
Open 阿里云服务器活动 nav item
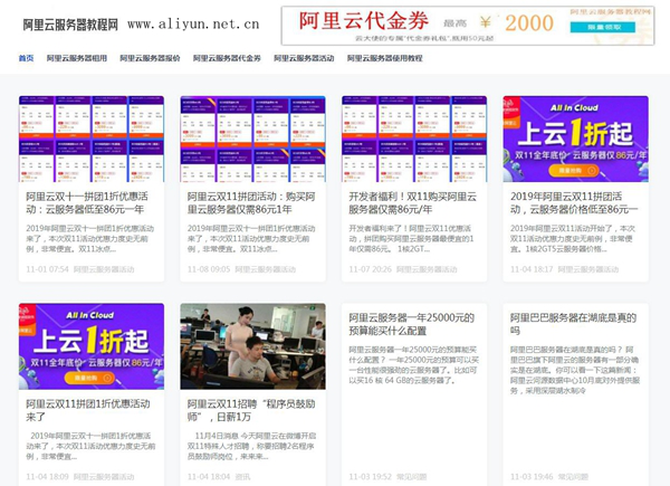pos(304,58)
